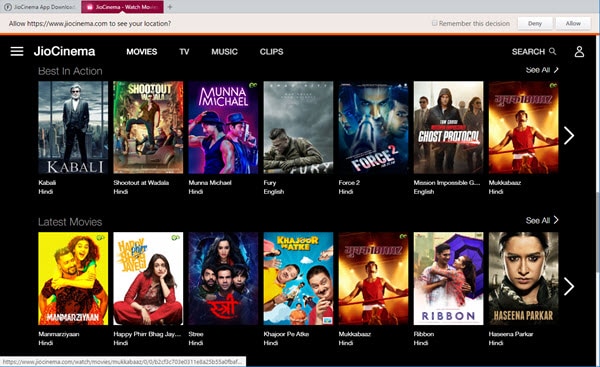See All in Best In Action
Viewport: 600px width, 367px height.
(x=542, y=70)
